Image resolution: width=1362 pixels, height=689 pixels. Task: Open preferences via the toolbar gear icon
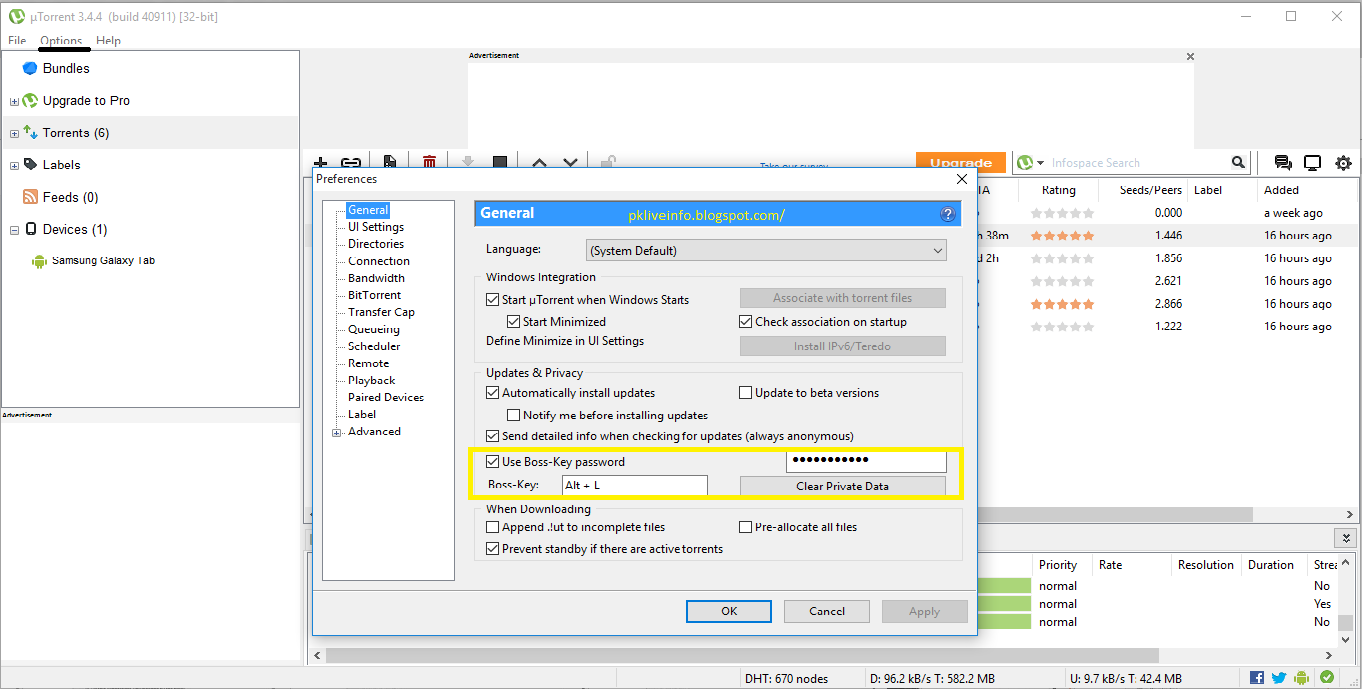click(x=1343, y=163)
